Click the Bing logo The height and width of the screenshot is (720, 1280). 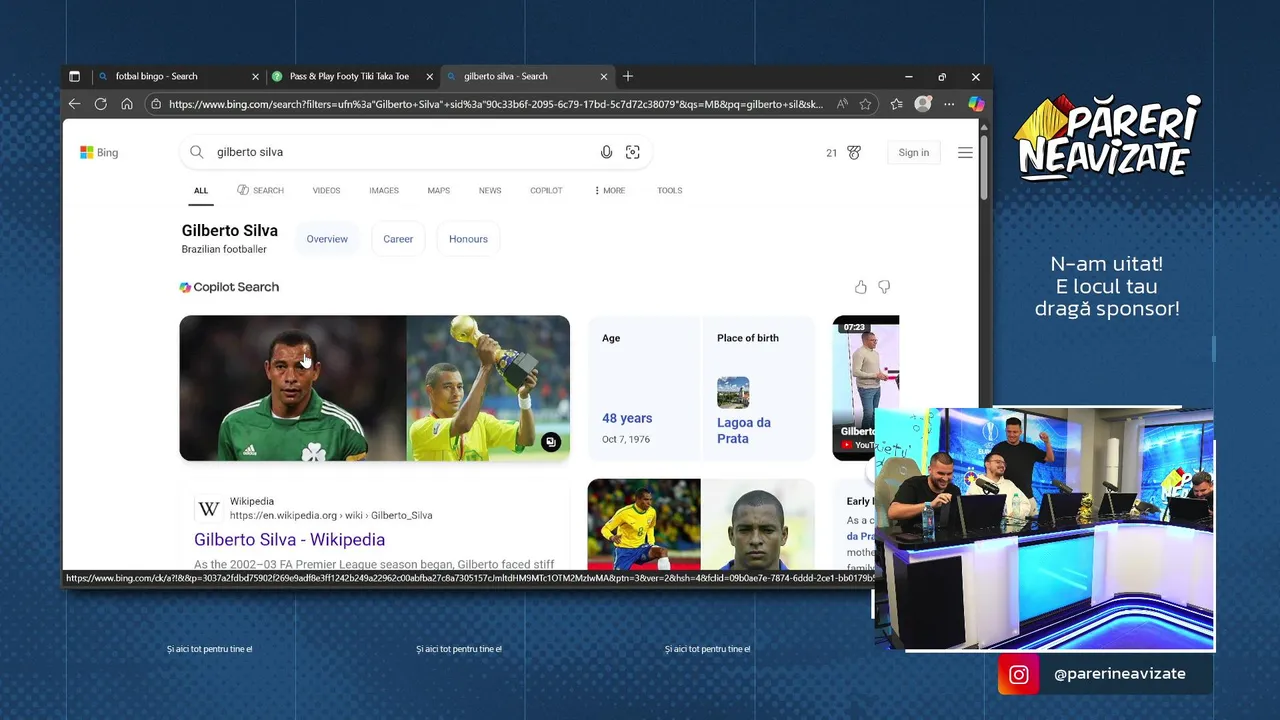tap(99, 152)
